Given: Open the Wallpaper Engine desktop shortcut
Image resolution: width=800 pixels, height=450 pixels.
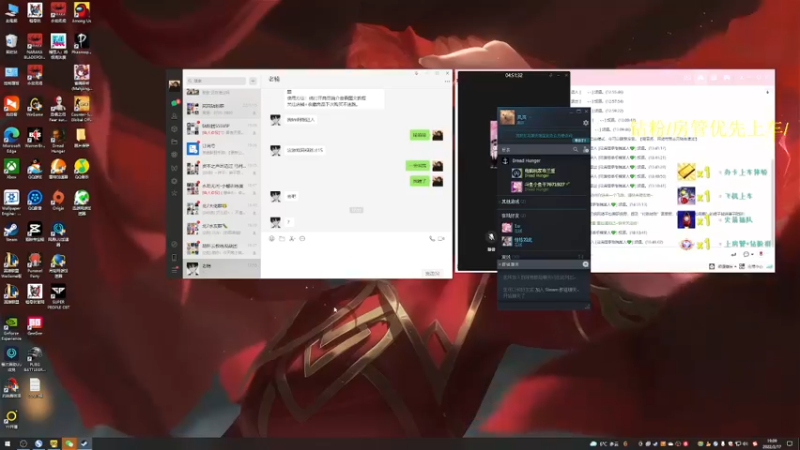Looking at the screenshot, I should coord(11,203).
